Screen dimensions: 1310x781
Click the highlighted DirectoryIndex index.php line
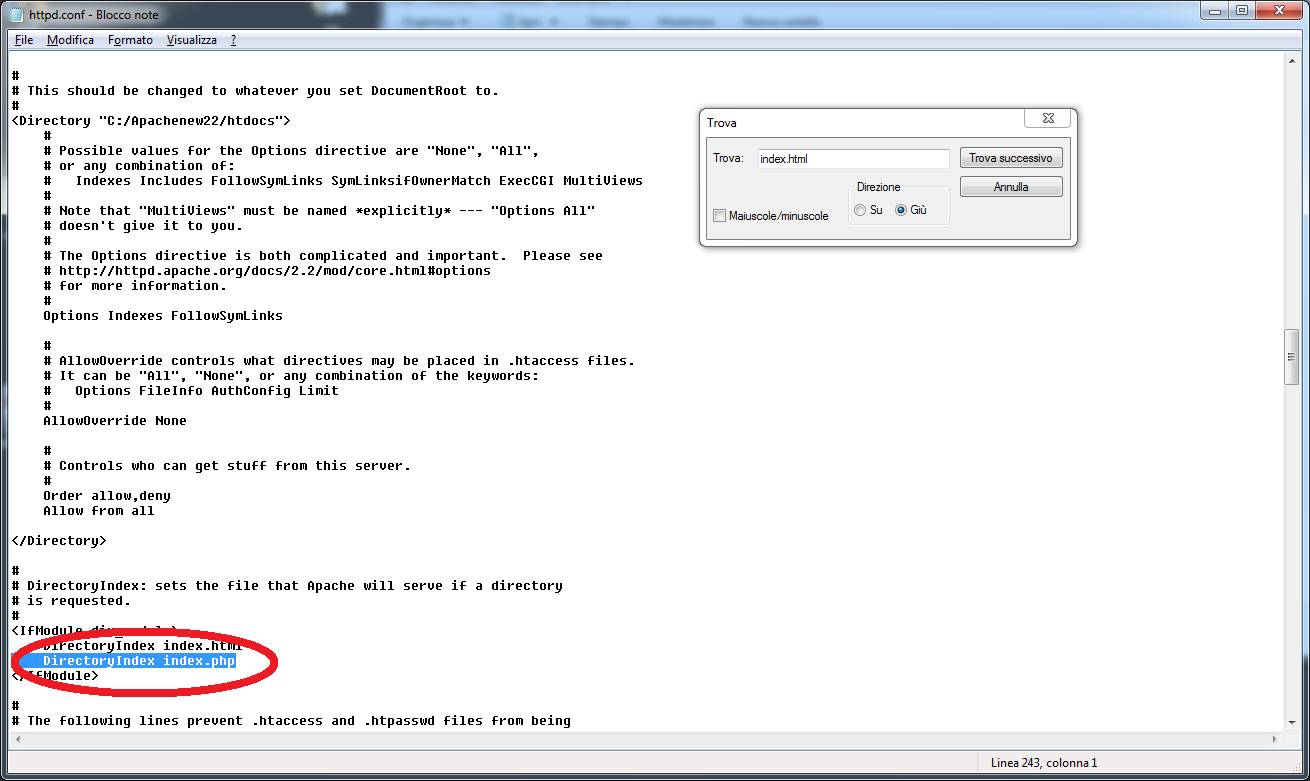pyautogui.click(x=139, y=661)
